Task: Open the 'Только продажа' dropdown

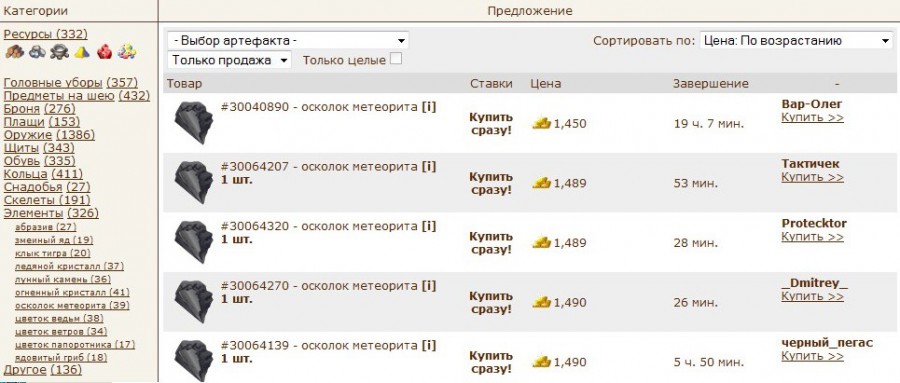Action: [x=230, y=60]
